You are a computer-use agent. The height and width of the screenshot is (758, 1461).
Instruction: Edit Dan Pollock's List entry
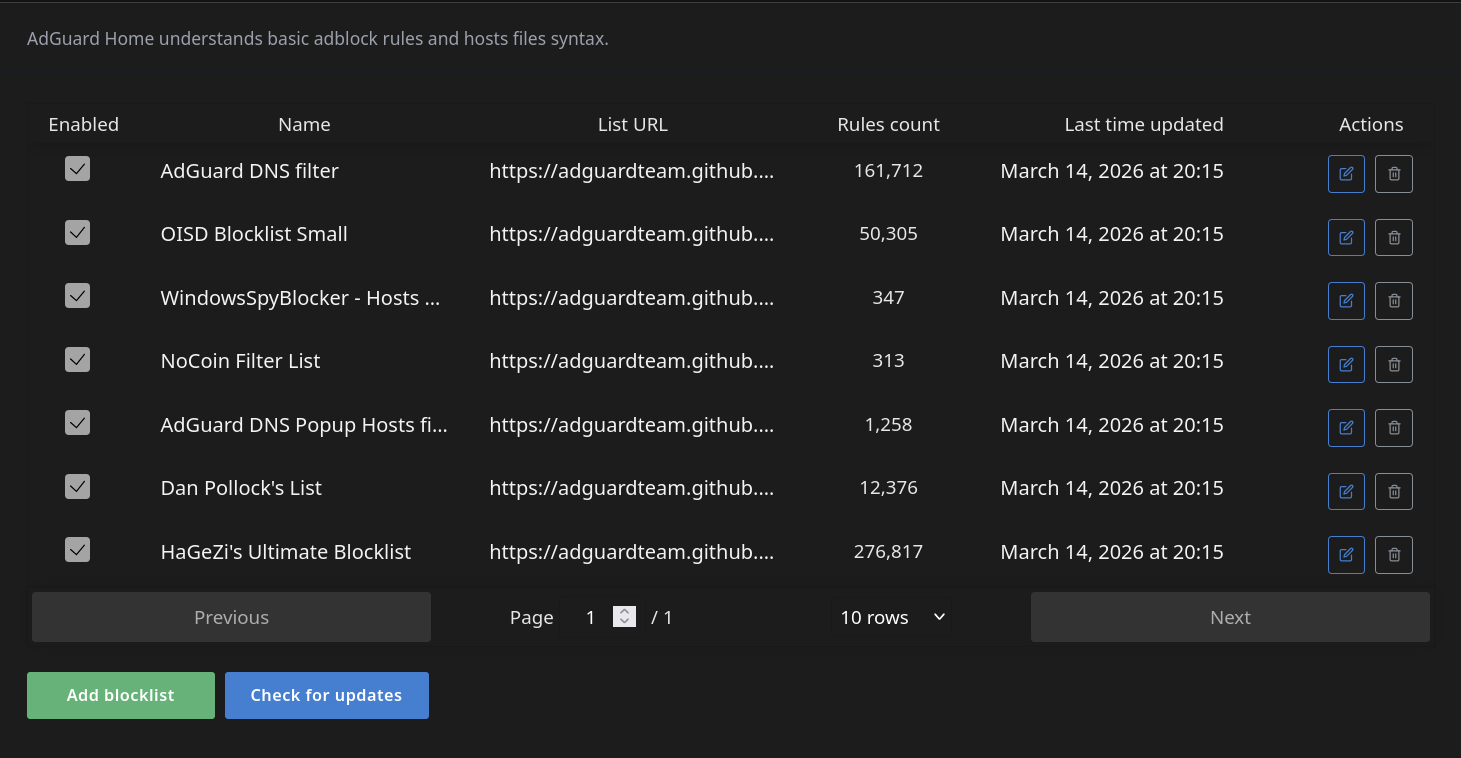(x=1346, y=492)
